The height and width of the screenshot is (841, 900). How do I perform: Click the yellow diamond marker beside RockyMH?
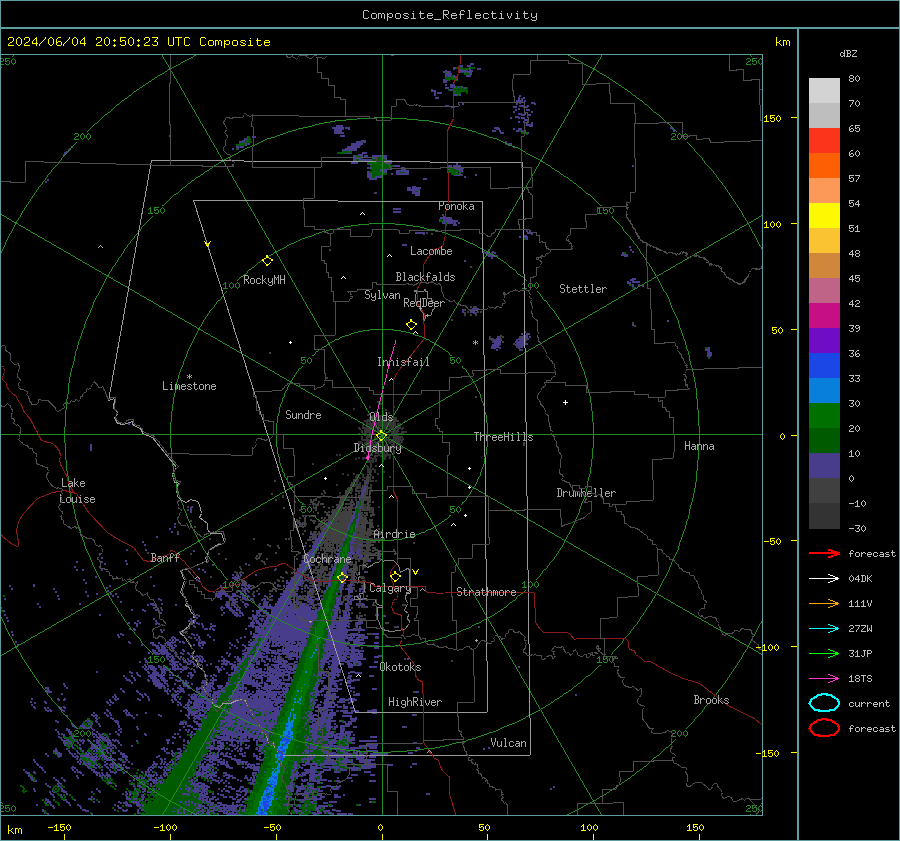pyautogui.click(x=267, y=261)
